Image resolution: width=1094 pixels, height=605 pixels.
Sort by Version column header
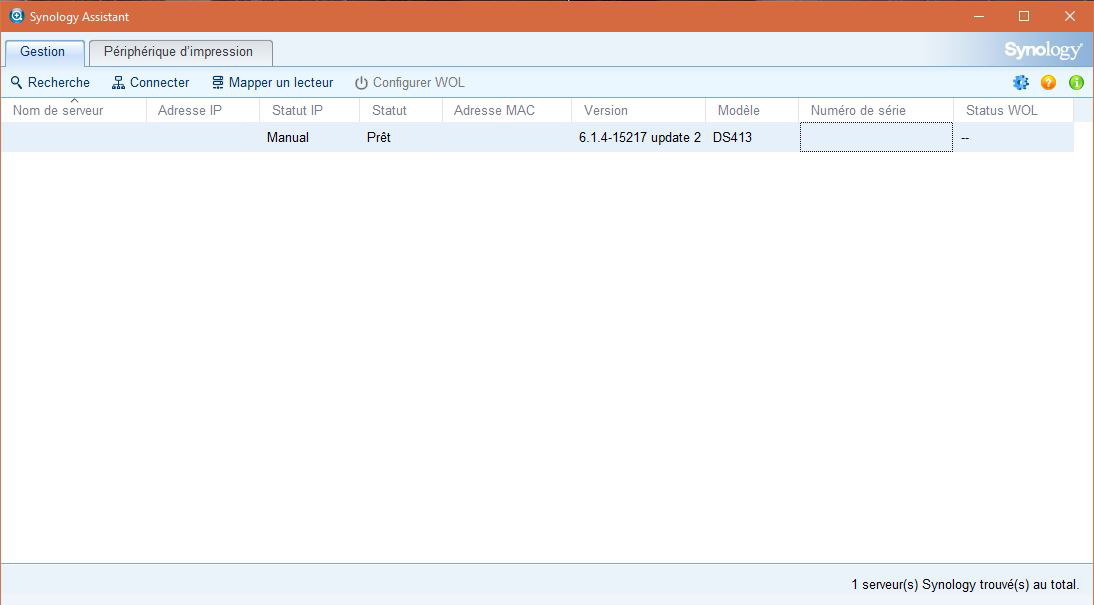tap(638, 110)
